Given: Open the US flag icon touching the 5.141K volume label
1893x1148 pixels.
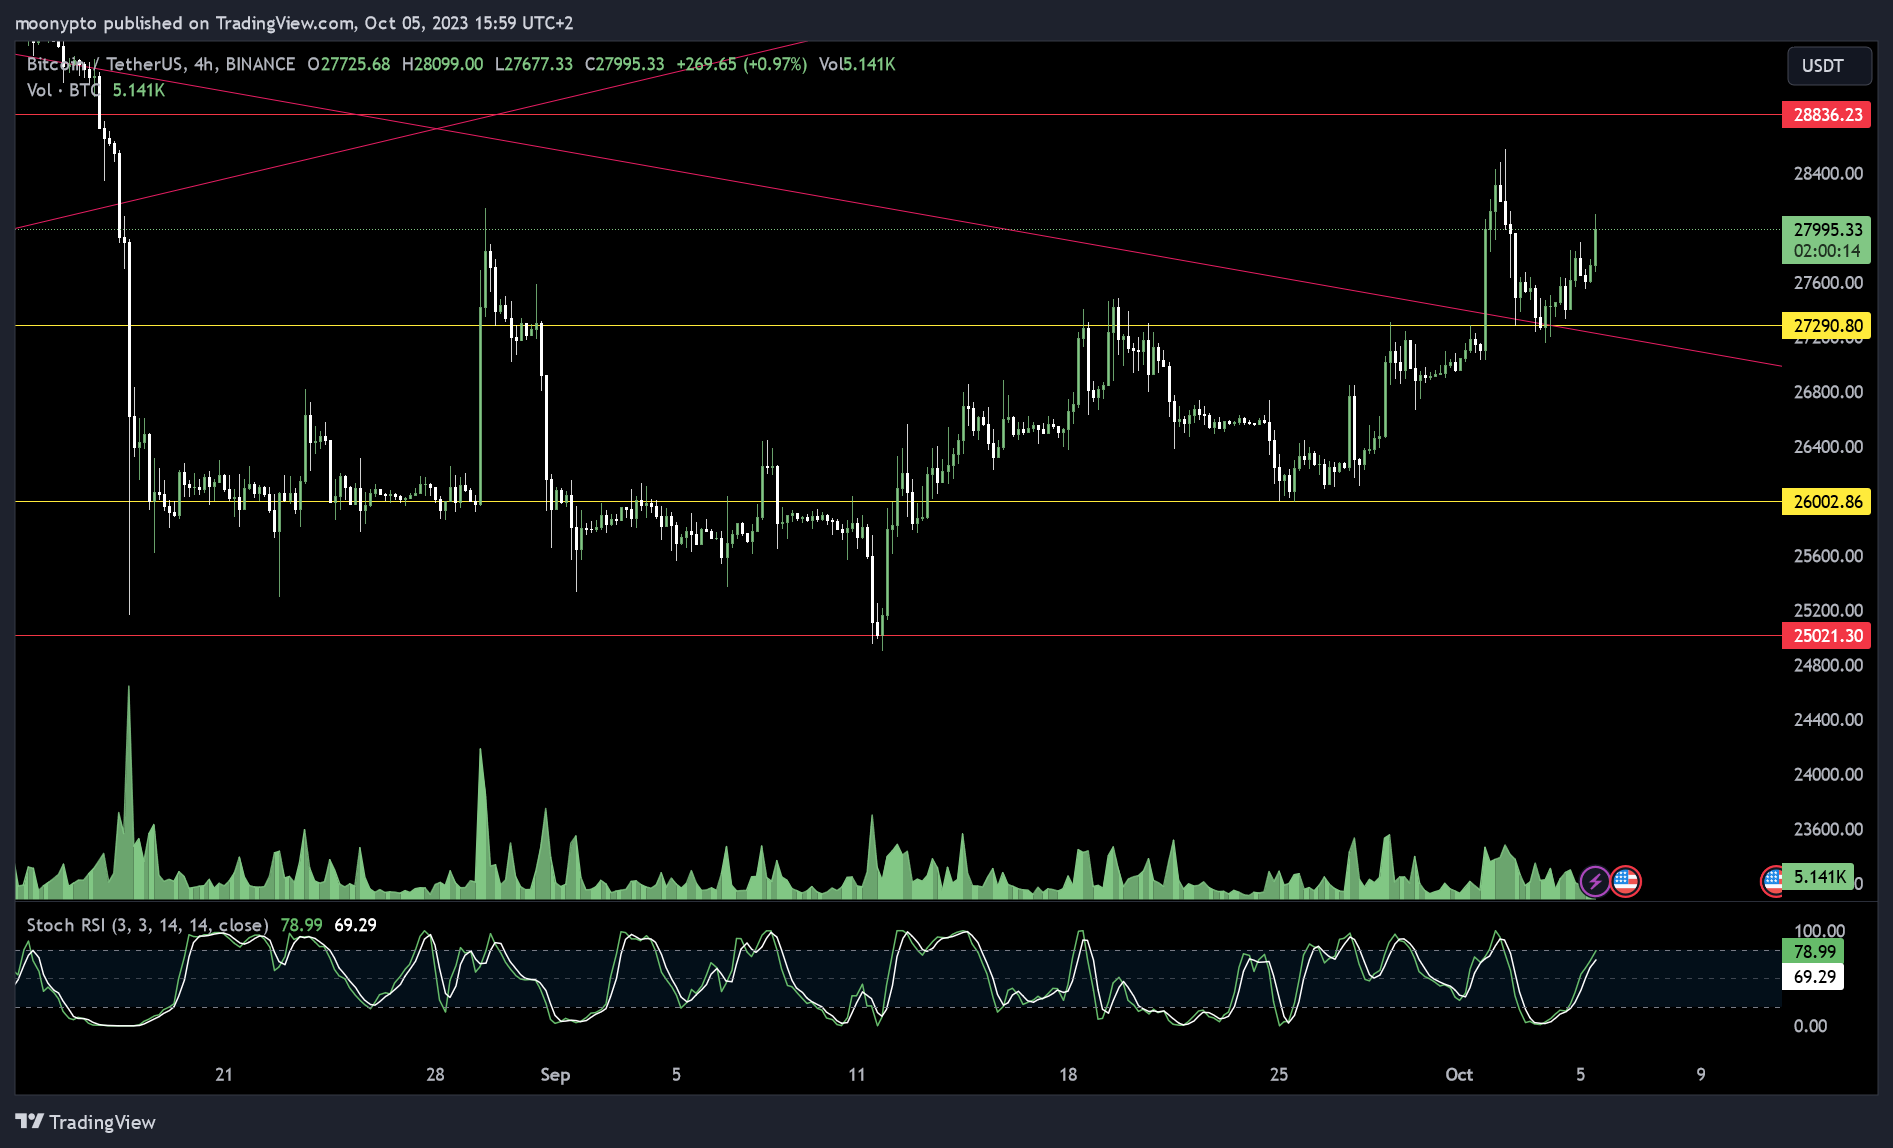Looking at the screenshot, I should point(1772,881).
